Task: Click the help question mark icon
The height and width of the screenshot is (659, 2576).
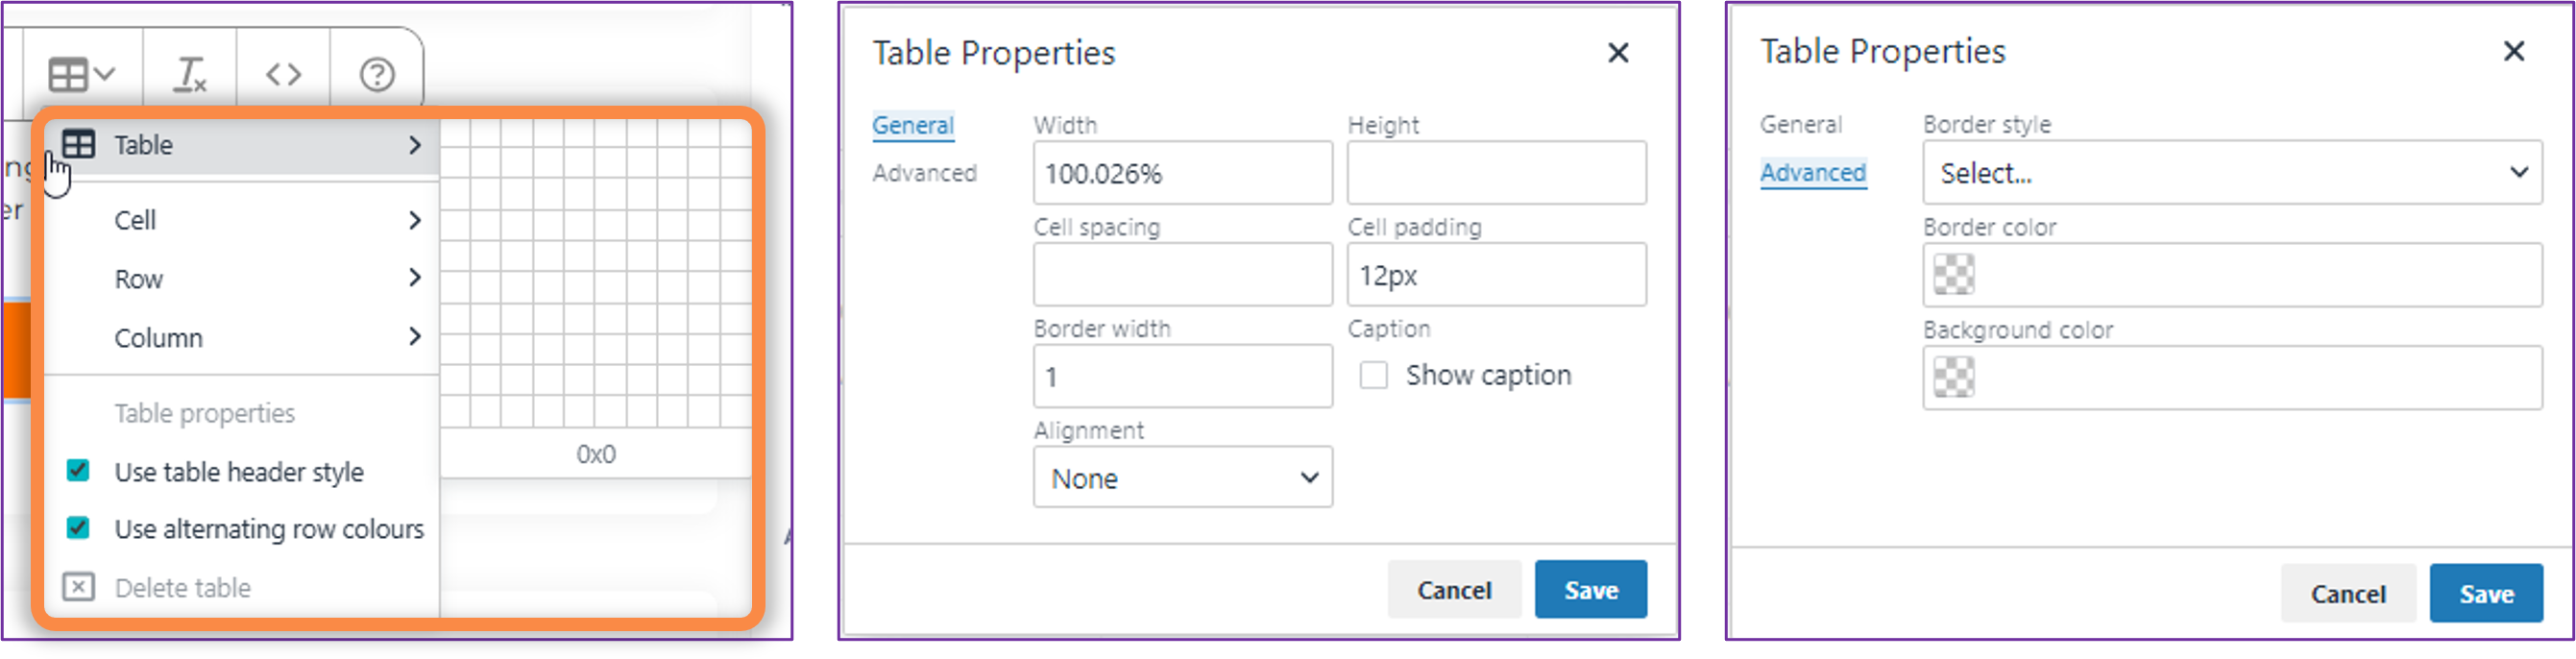Action: coord(377,74)
